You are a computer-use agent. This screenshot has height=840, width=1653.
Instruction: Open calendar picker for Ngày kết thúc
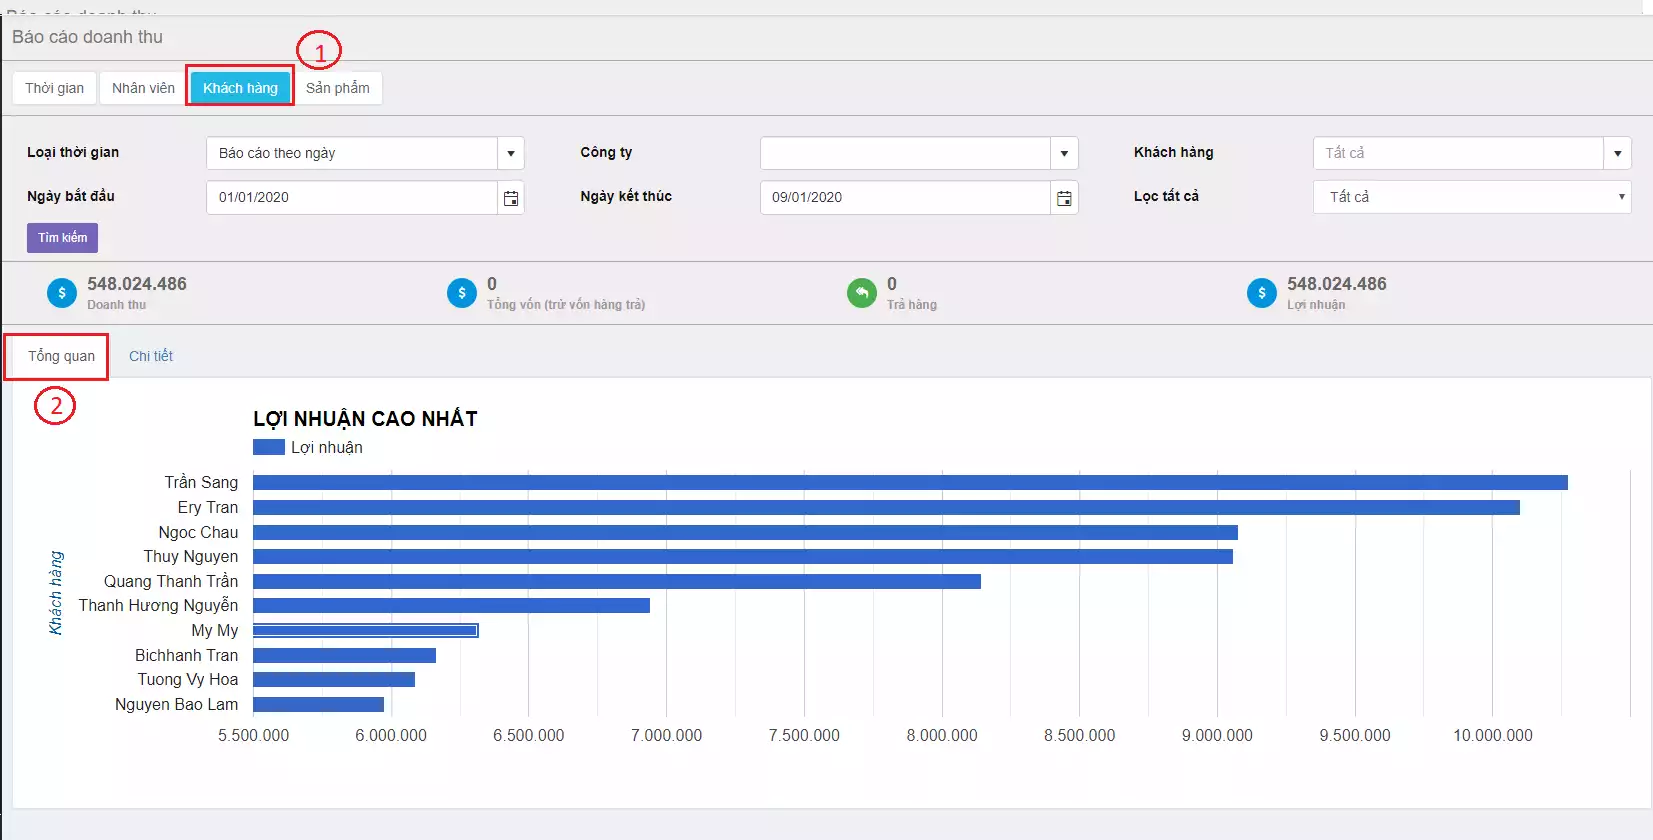tap(1064, 198)
